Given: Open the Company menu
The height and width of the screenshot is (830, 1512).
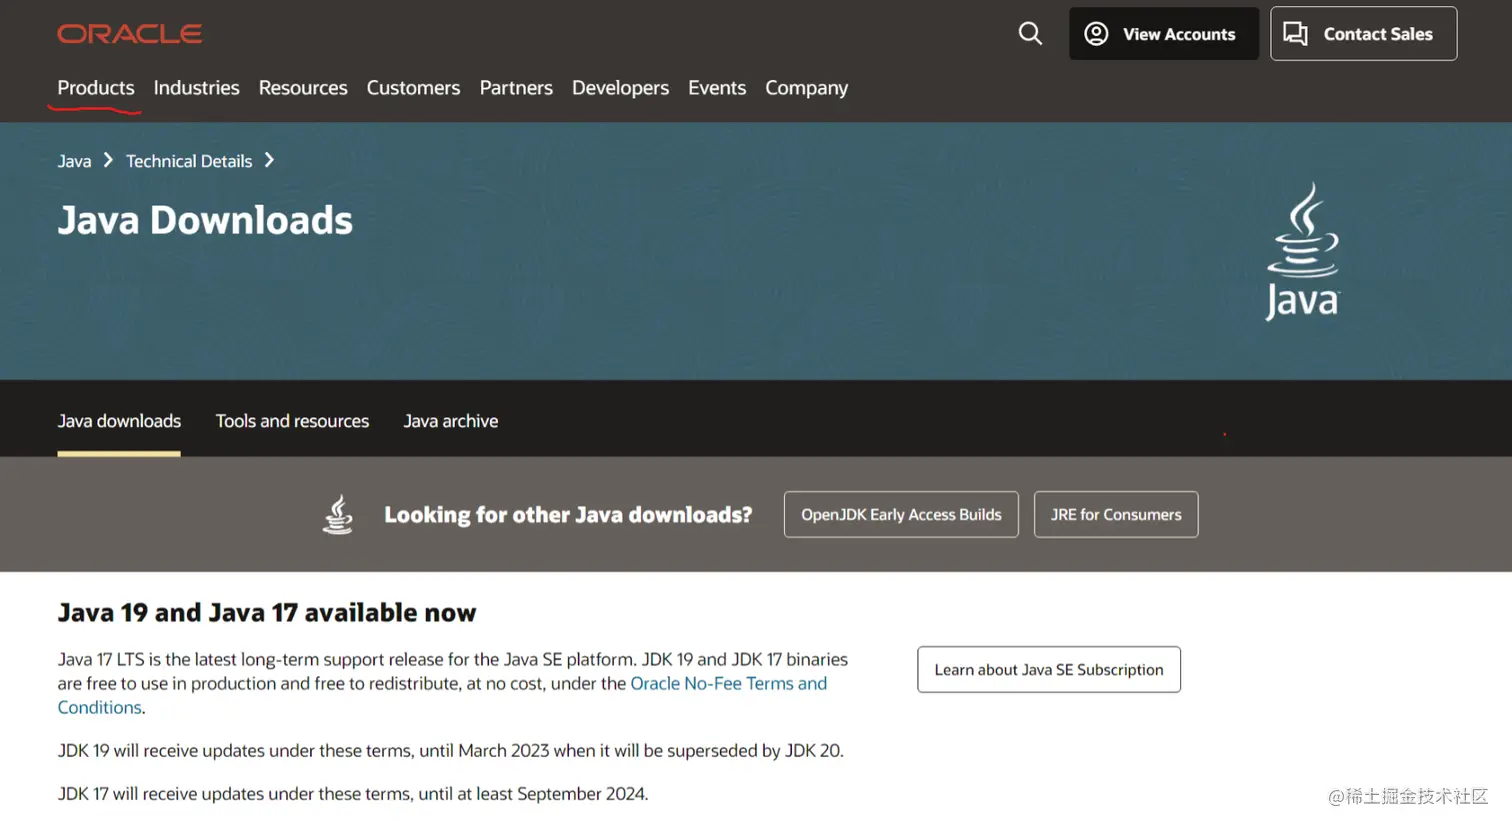Looking at the screenshot, I should click(806, 88).
